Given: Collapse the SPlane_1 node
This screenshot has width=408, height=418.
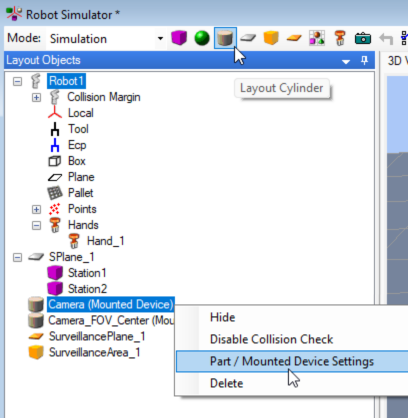Looking at the screenshot, I should click(17, 257).
